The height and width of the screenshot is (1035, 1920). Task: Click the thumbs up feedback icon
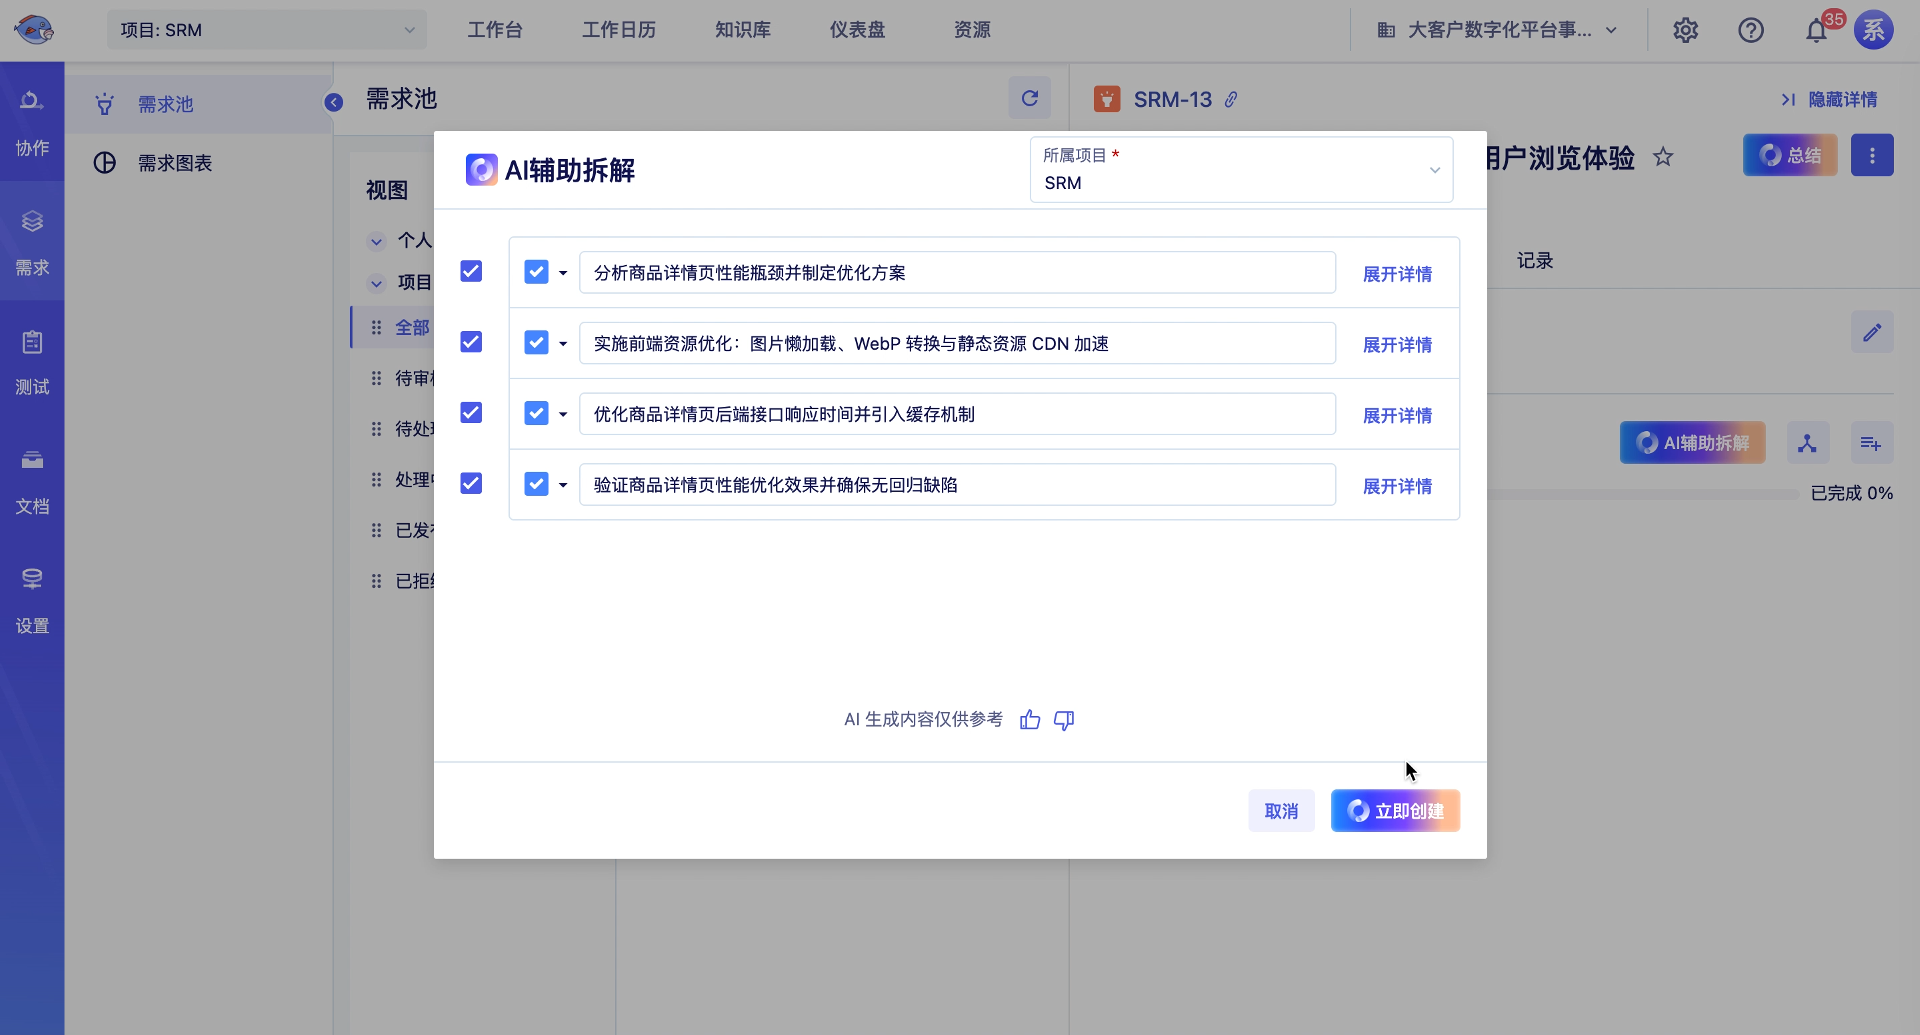(x=1030, y=720)
